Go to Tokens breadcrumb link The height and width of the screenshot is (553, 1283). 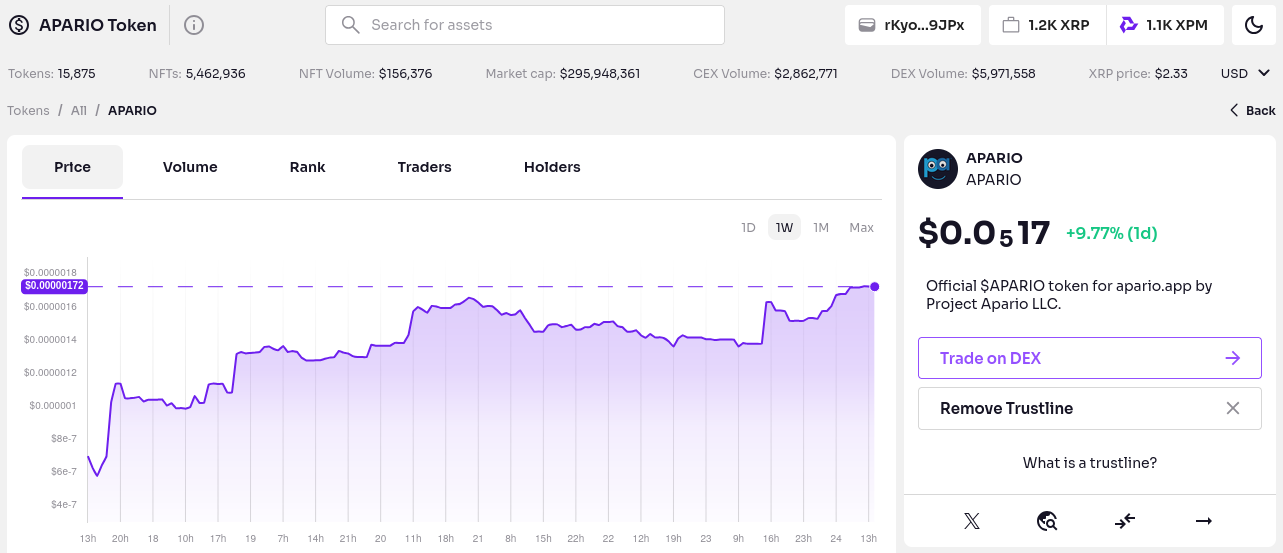[28, 110]
